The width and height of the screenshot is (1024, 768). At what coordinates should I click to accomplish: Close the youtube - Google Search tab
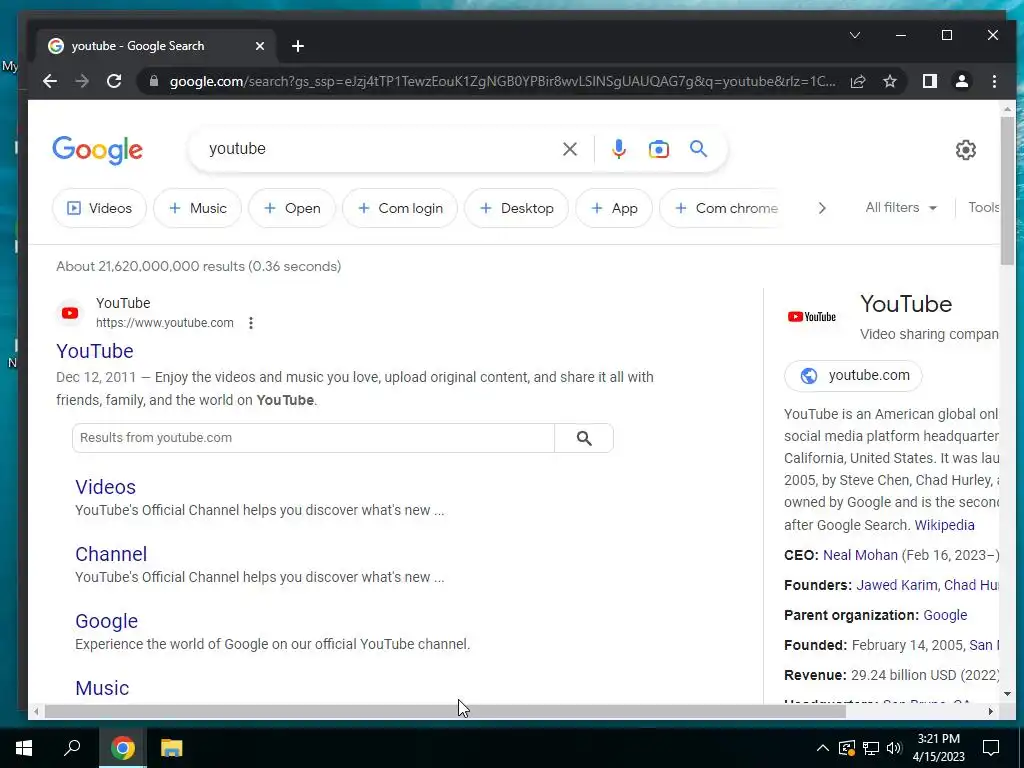(x=260, y=46)
